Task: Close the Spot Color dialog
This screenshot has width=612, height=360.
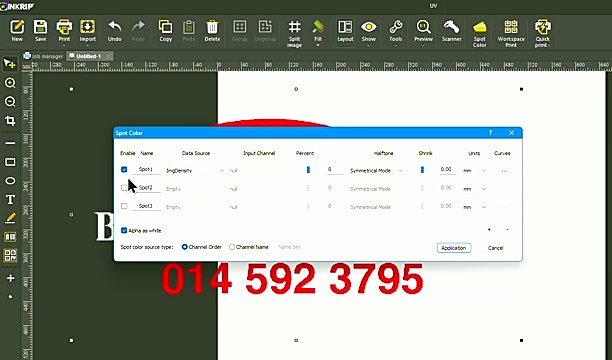Action: (511, 133)
